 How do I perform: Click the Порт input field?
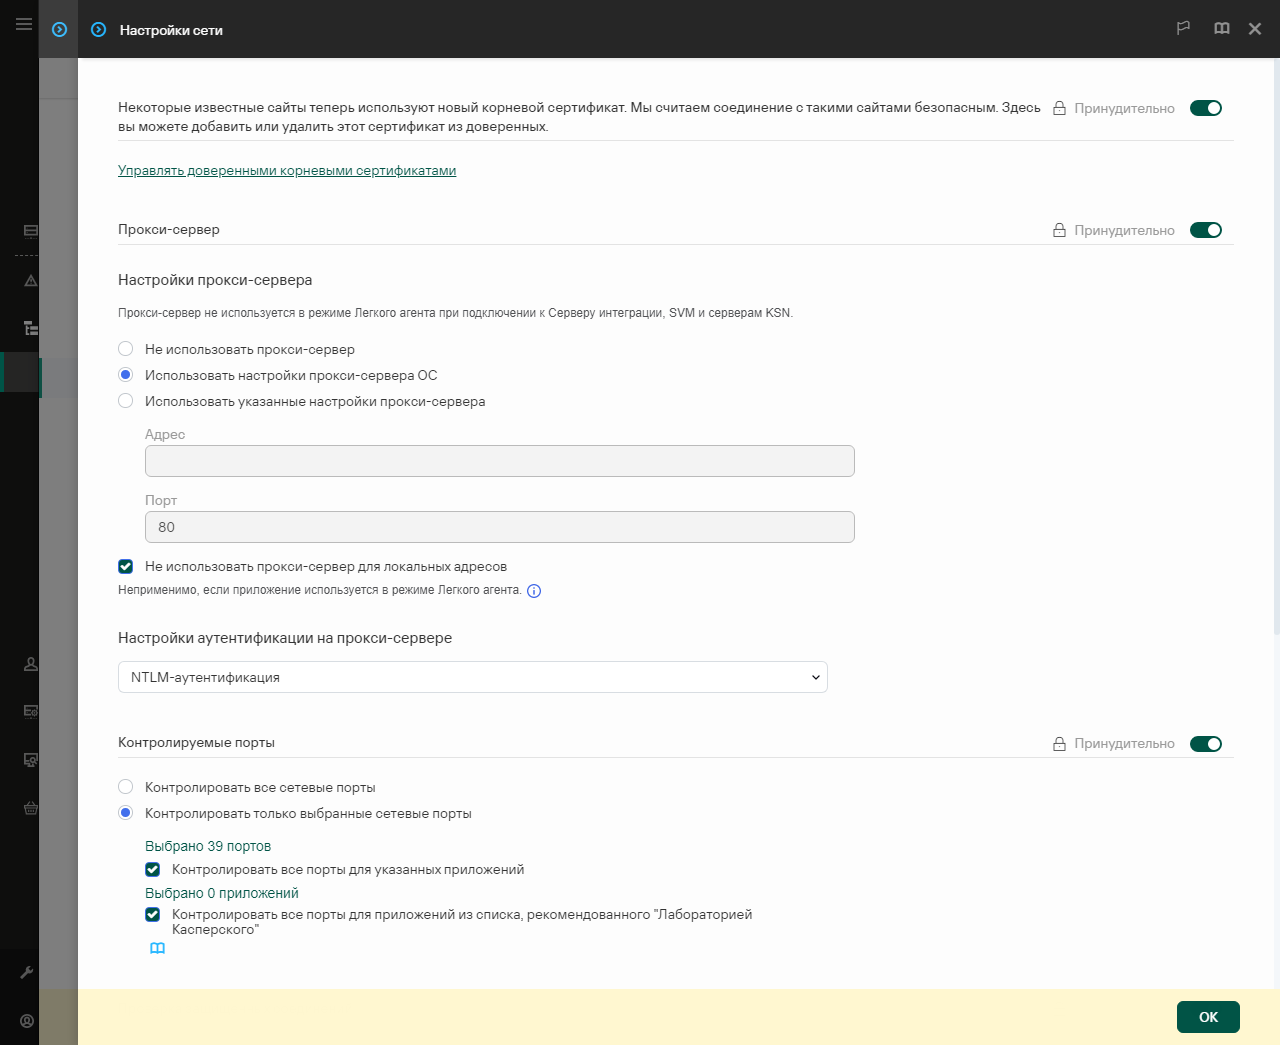499,527
